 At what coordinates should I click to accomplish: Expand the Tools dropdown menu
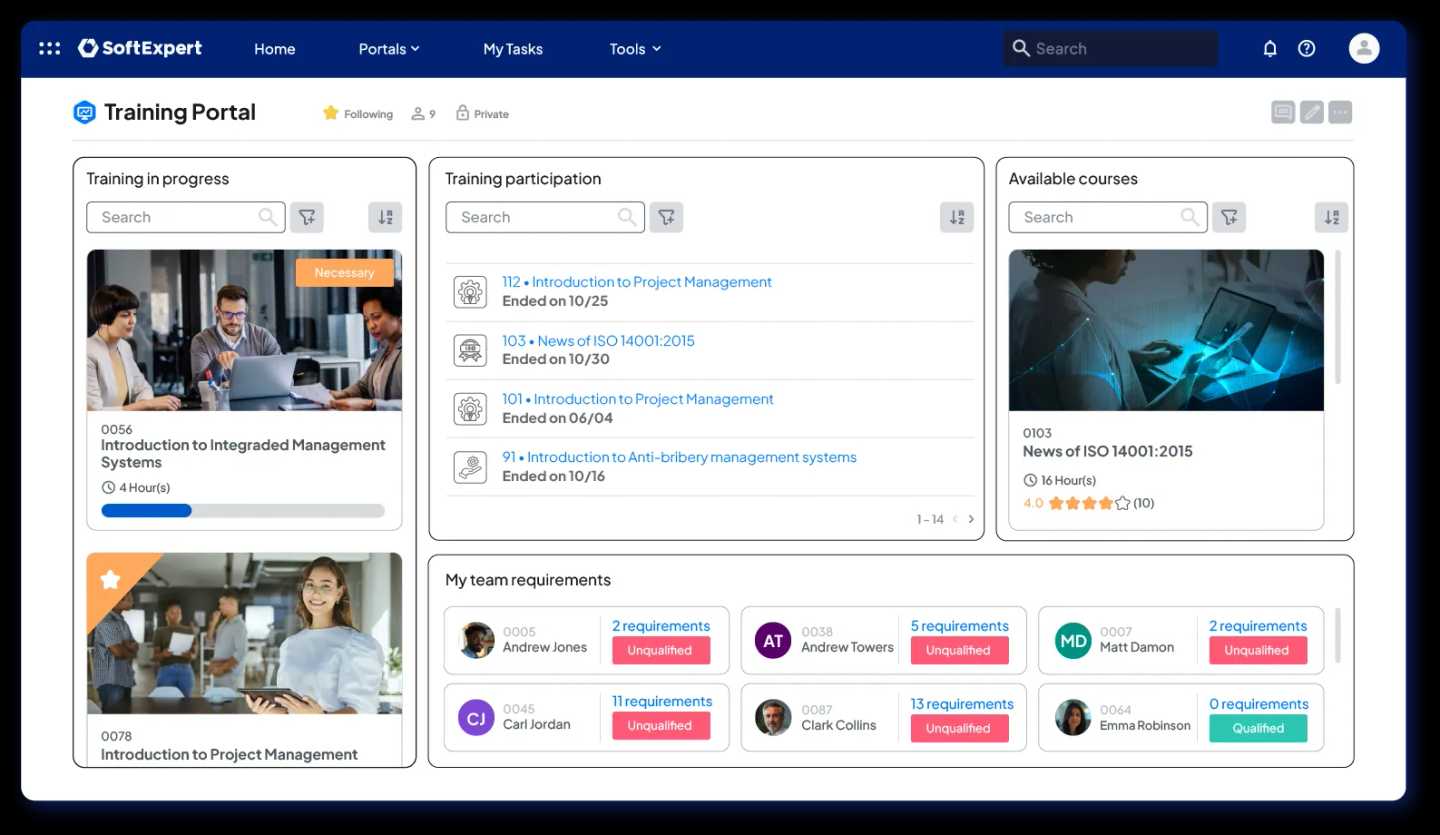pyautogui.click(x=635, y=49)
